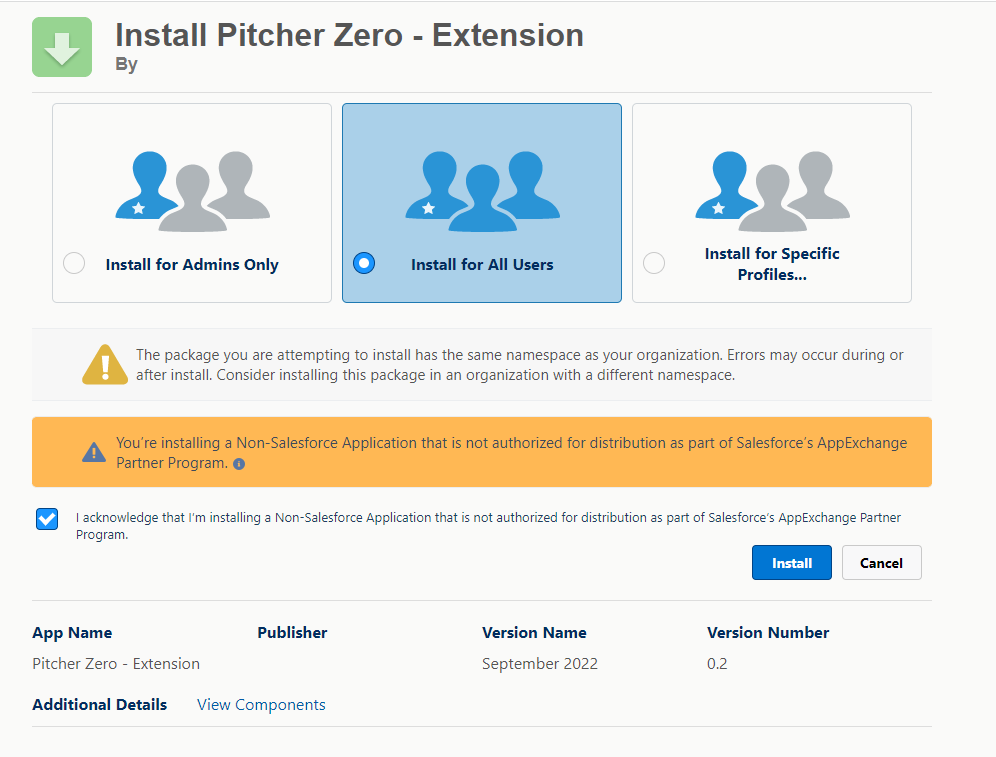Open the View Components link

[261, 704]
